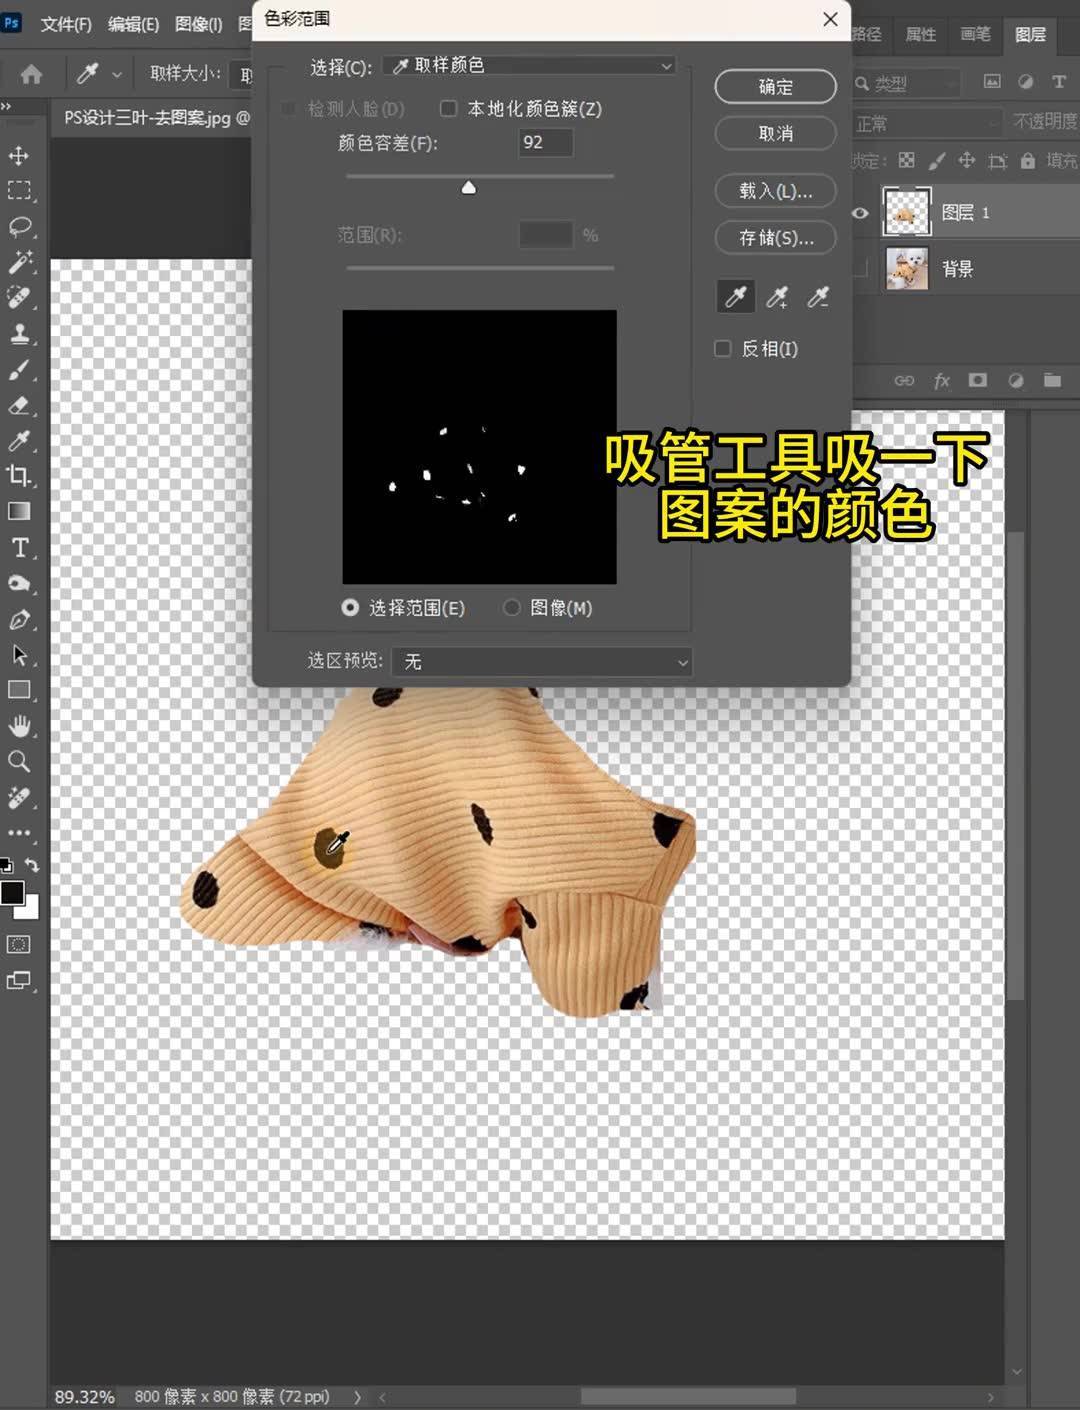The height and width of the screenshot is (1410, 1080).
Task: Hide 图层 1 visibility eye
Action: pyautogui.click(x=859, y=213)
